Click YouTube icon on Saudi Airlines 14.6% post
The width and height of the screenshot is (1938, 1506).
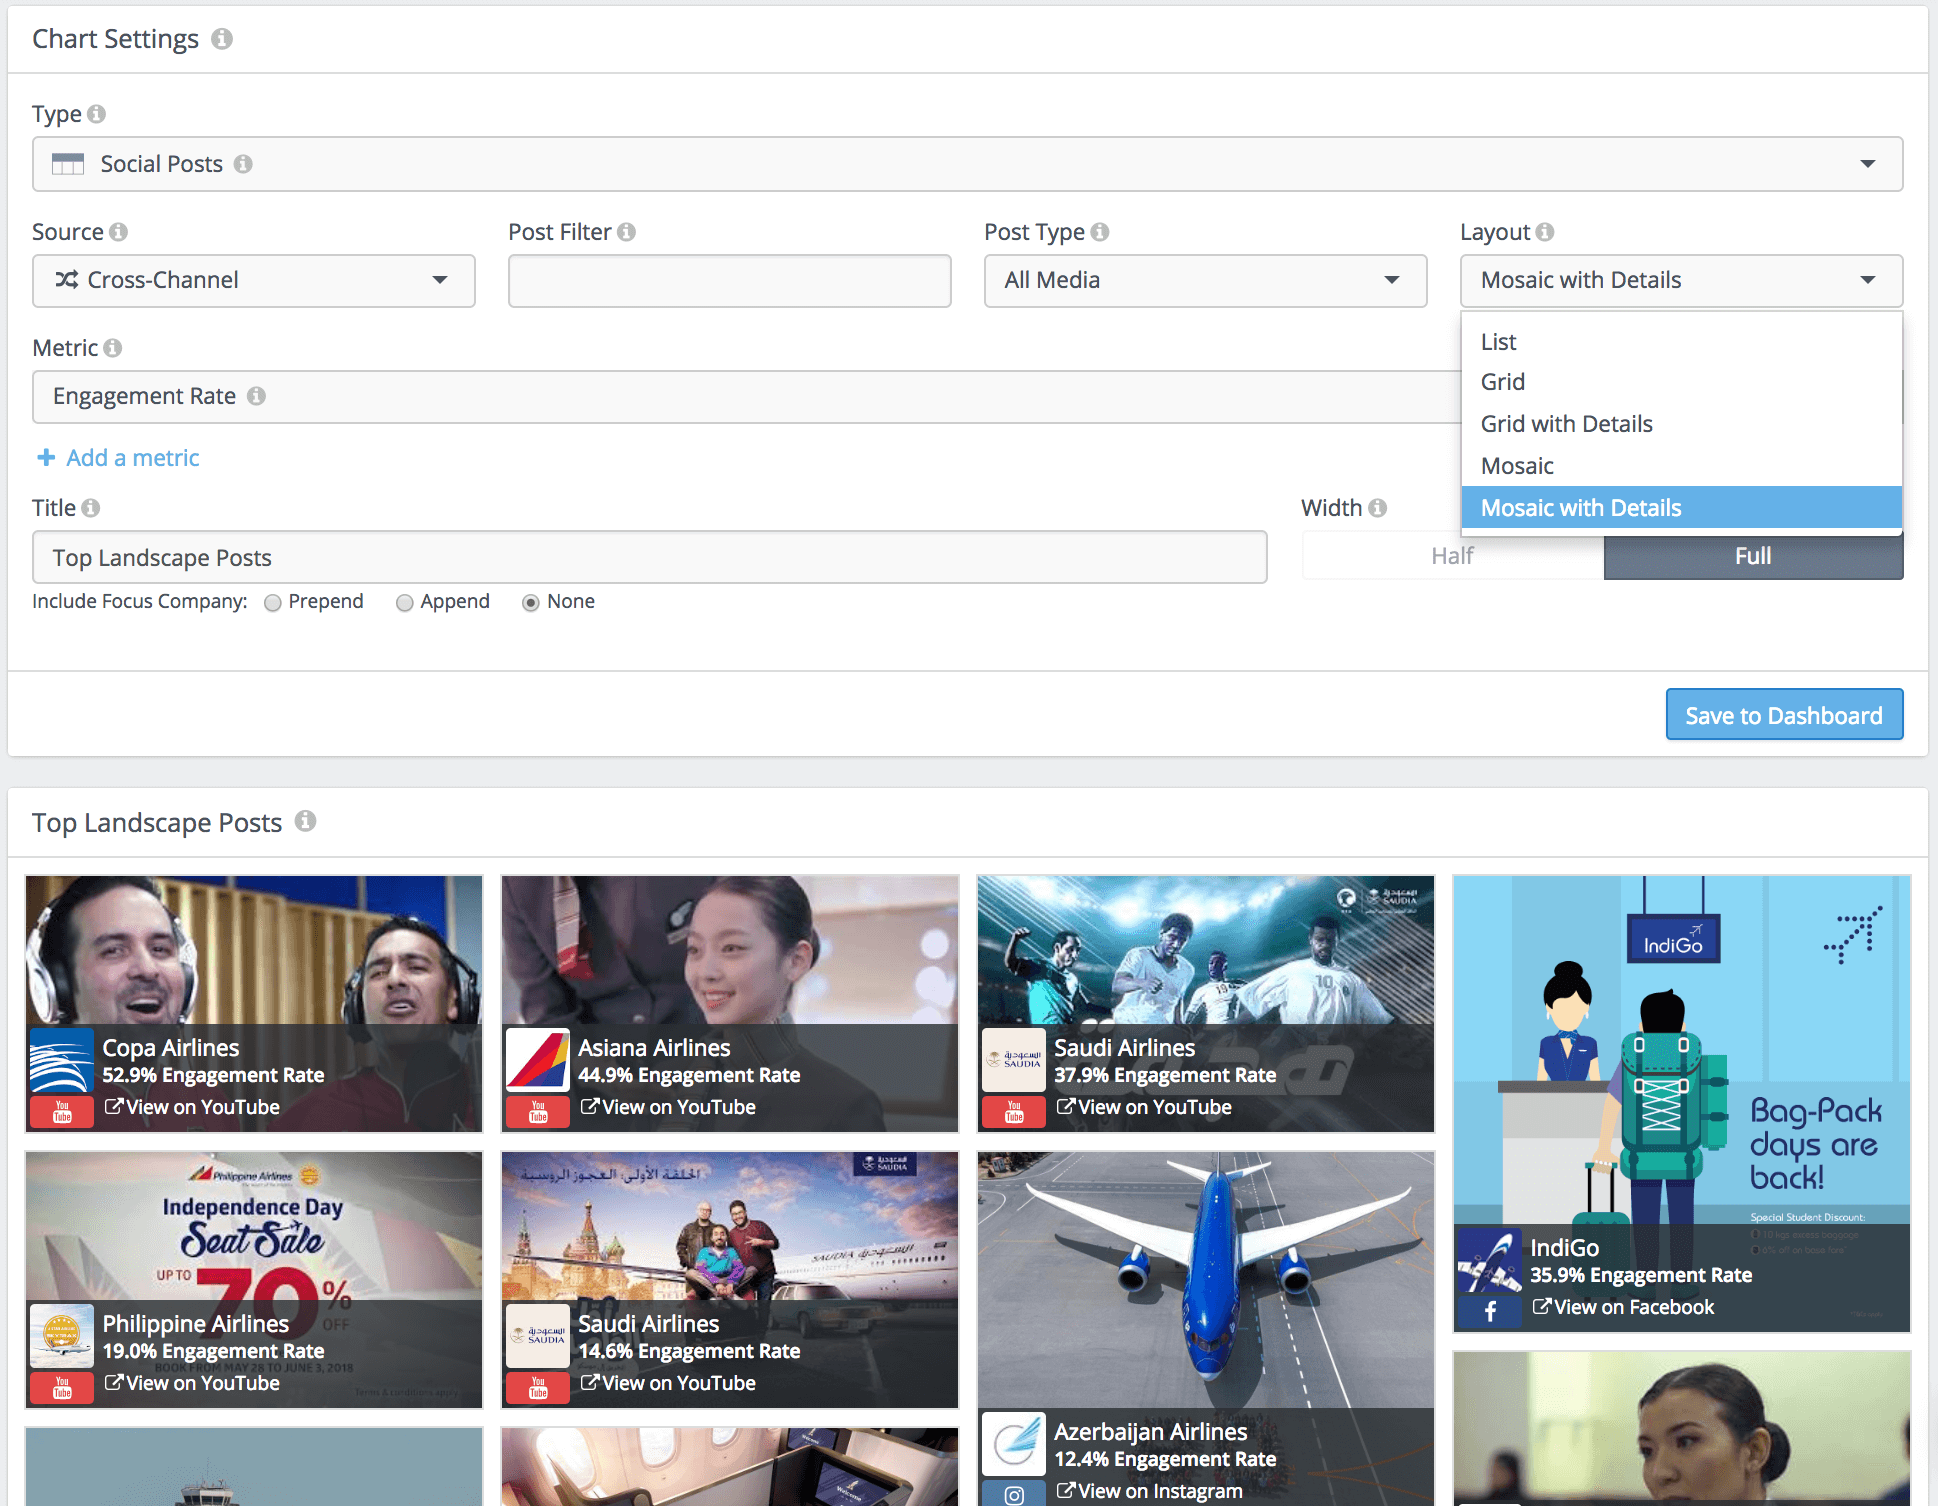point(538,1388)
